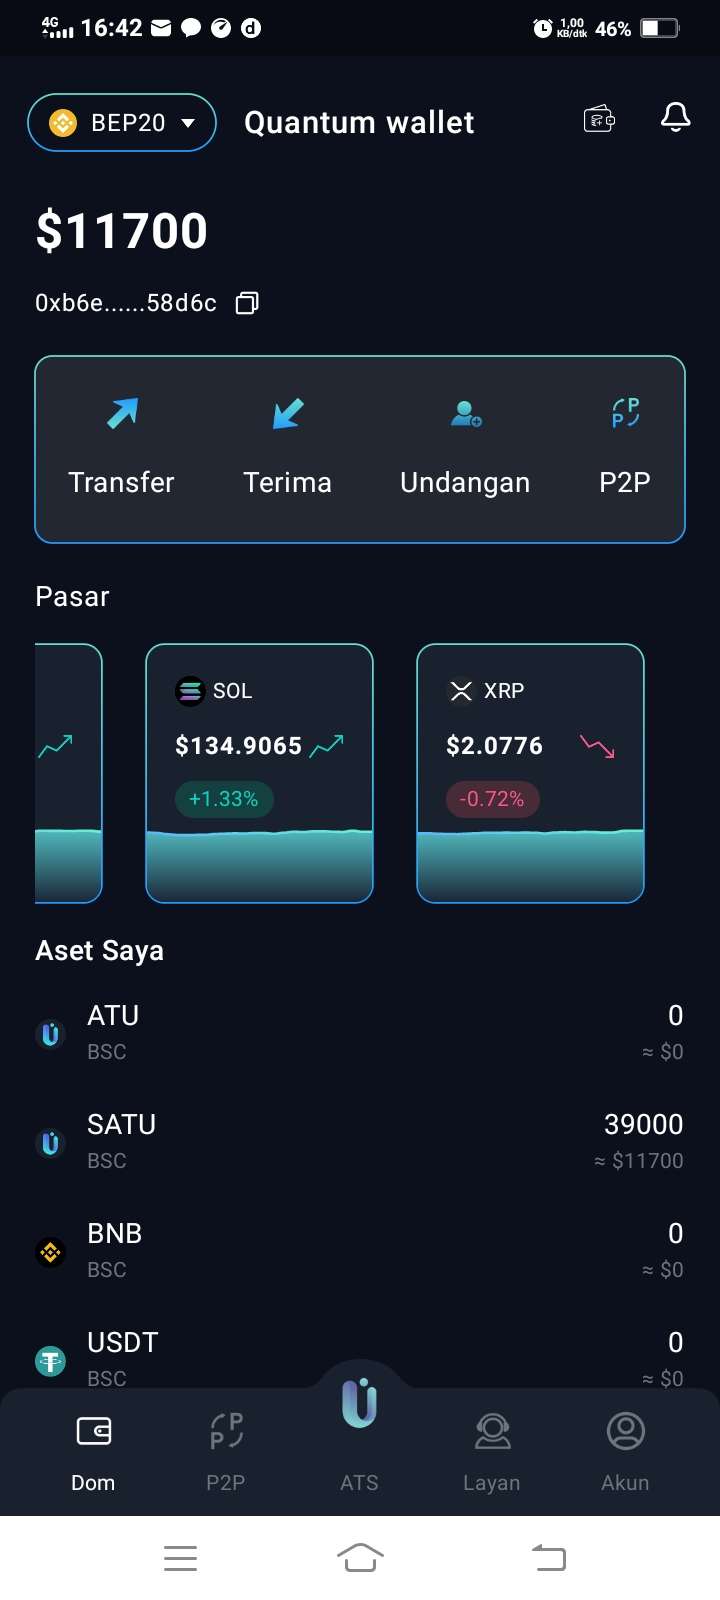Select the SATU asset row
The image size is (720, 1600).
point(360,1141)
